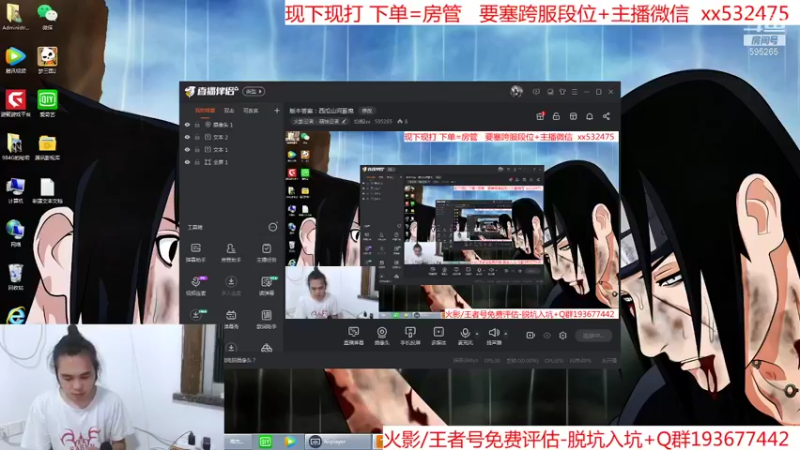Screen dimensions: 800x450
Task: Select the 全屏 1 source row
Action: tap(232, 162)
